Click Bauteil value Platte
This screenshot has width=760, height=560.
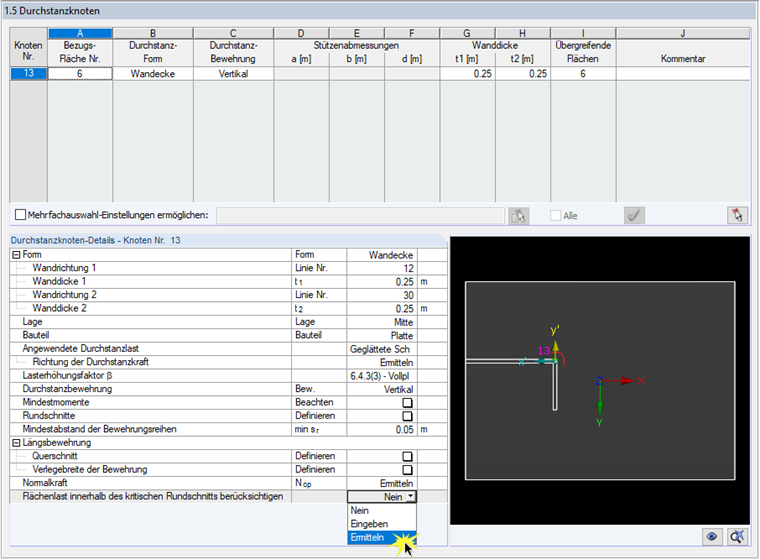tap(382, 336)
